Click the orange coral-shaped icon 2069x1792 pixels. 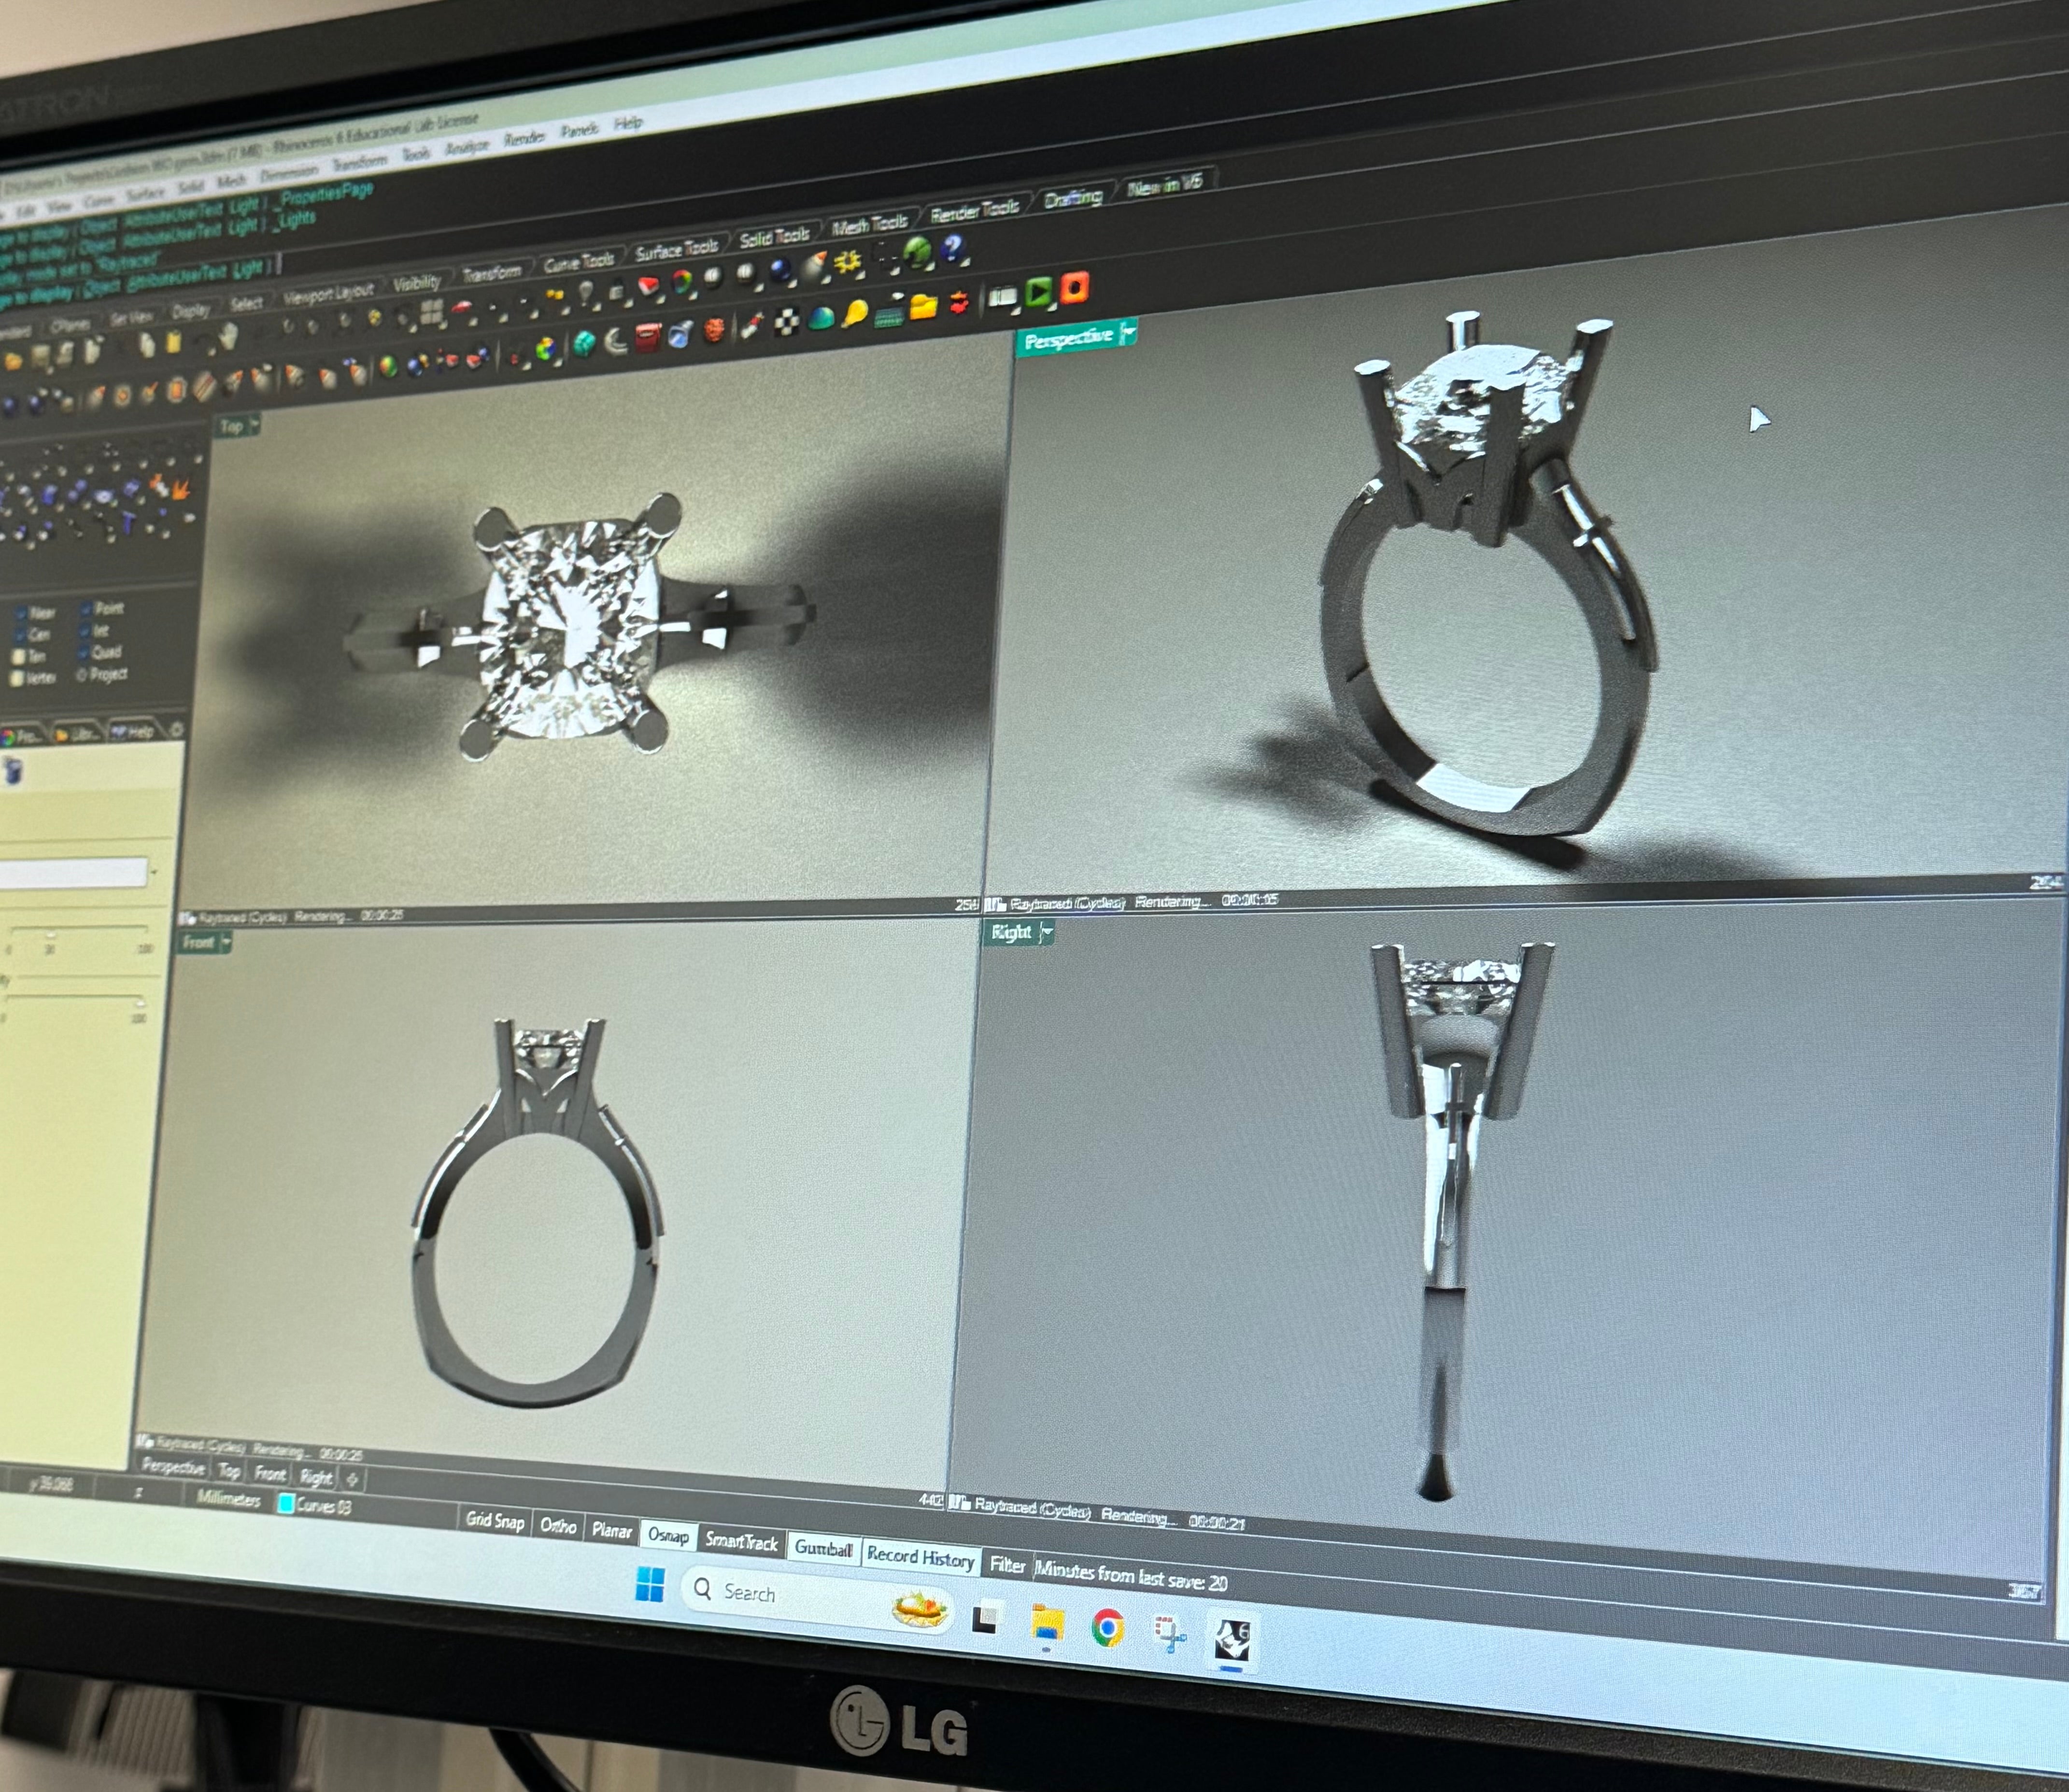pos(715,330)
